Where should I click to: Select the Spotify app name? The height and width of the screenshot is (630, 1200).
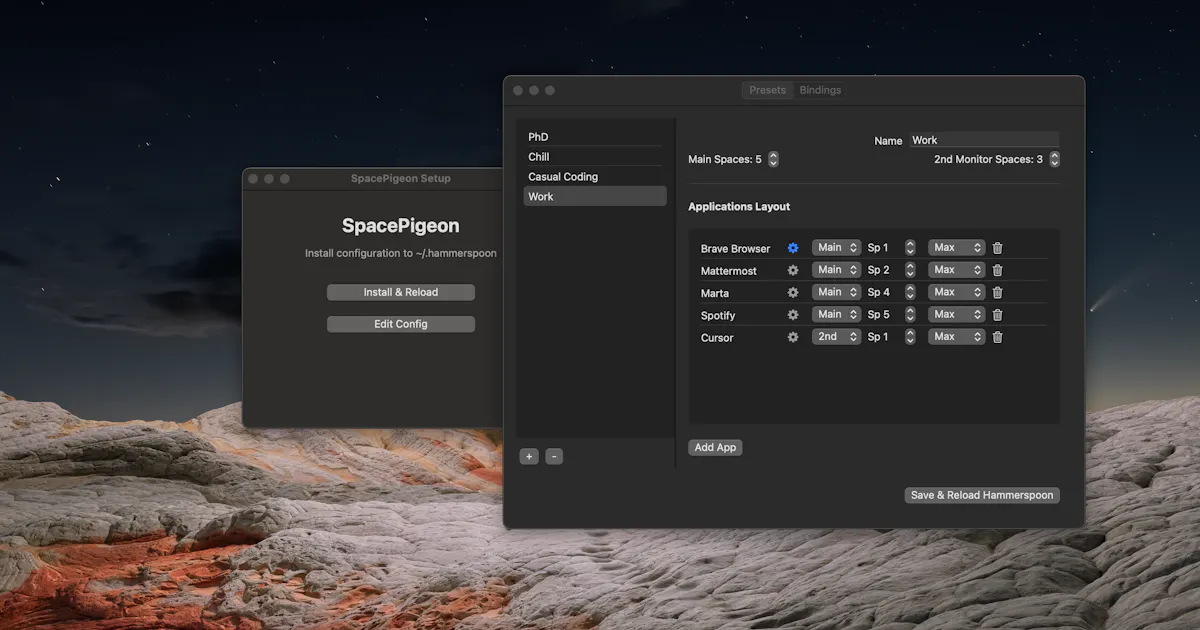pos(718,315)
